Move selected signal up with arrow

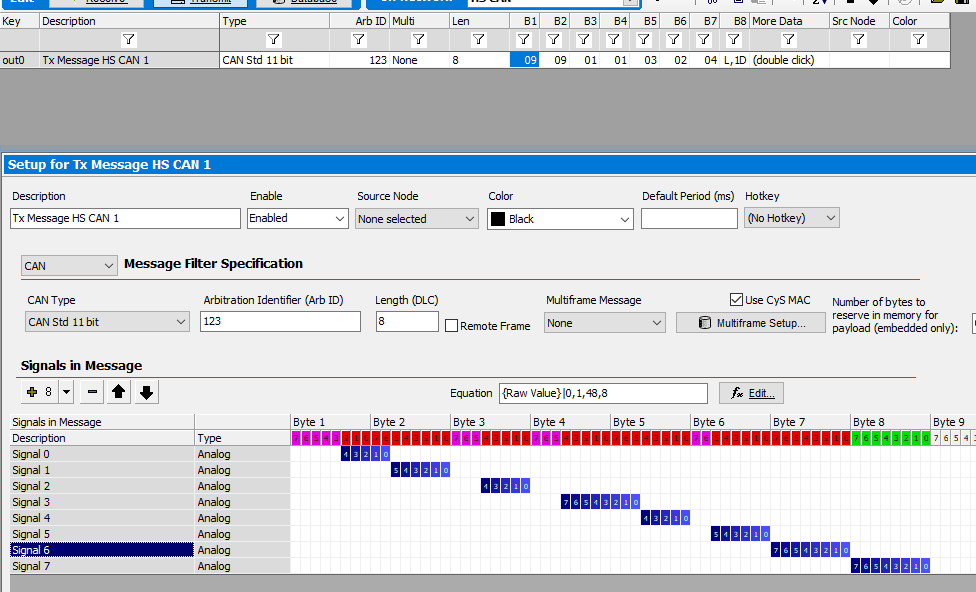[x=119, y=392]
